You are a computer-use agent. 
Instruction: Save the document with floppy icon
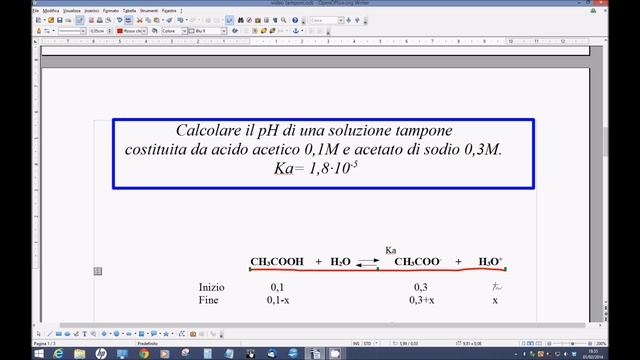60,20
